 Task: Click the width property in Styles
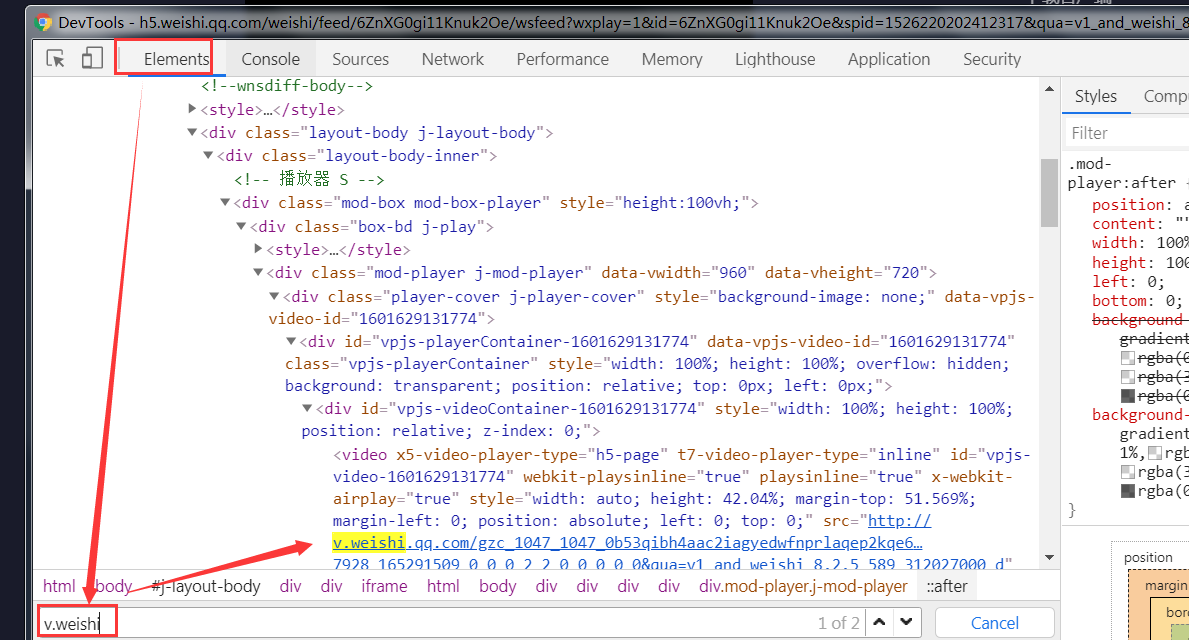point(1115,243)
